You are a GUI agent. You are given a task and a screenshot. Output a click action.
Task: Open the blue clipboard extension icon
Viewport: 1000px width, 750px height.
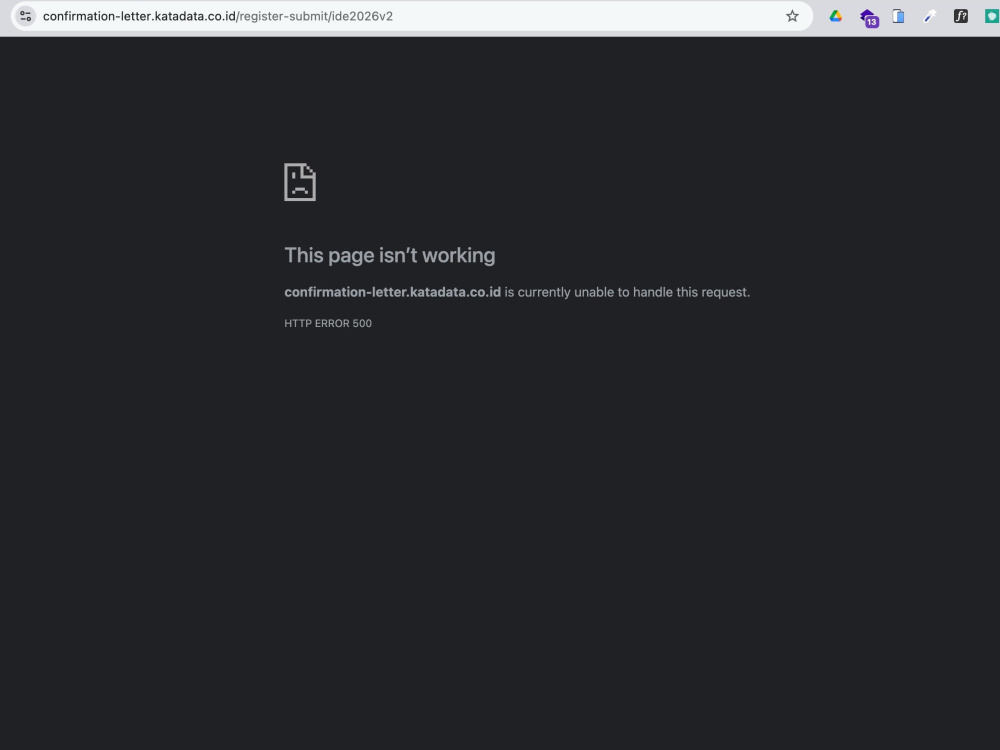[x=898, y=16]
